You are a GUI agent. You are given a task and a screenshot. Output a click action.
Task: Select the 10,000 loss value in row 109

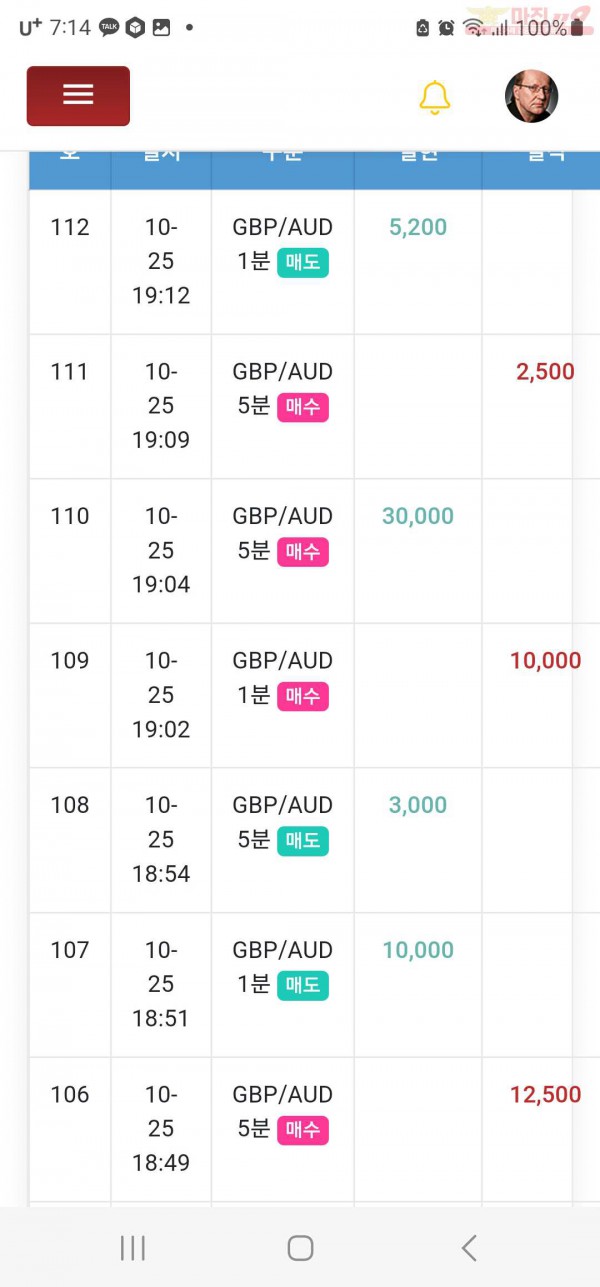pos(545,661)
